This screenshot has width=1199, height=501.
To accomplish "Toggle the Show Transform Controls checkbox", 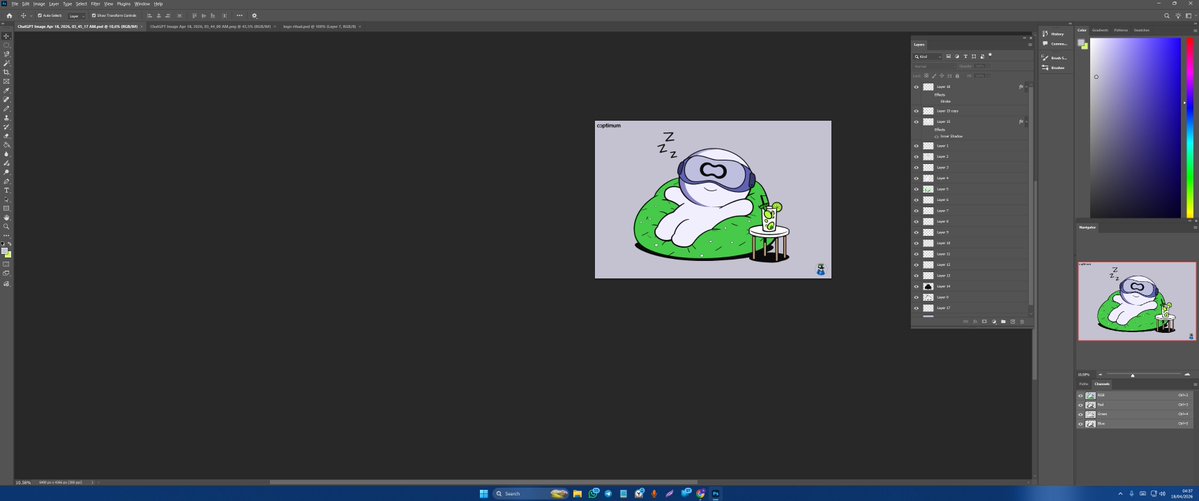I will click(x=93, y=16).
